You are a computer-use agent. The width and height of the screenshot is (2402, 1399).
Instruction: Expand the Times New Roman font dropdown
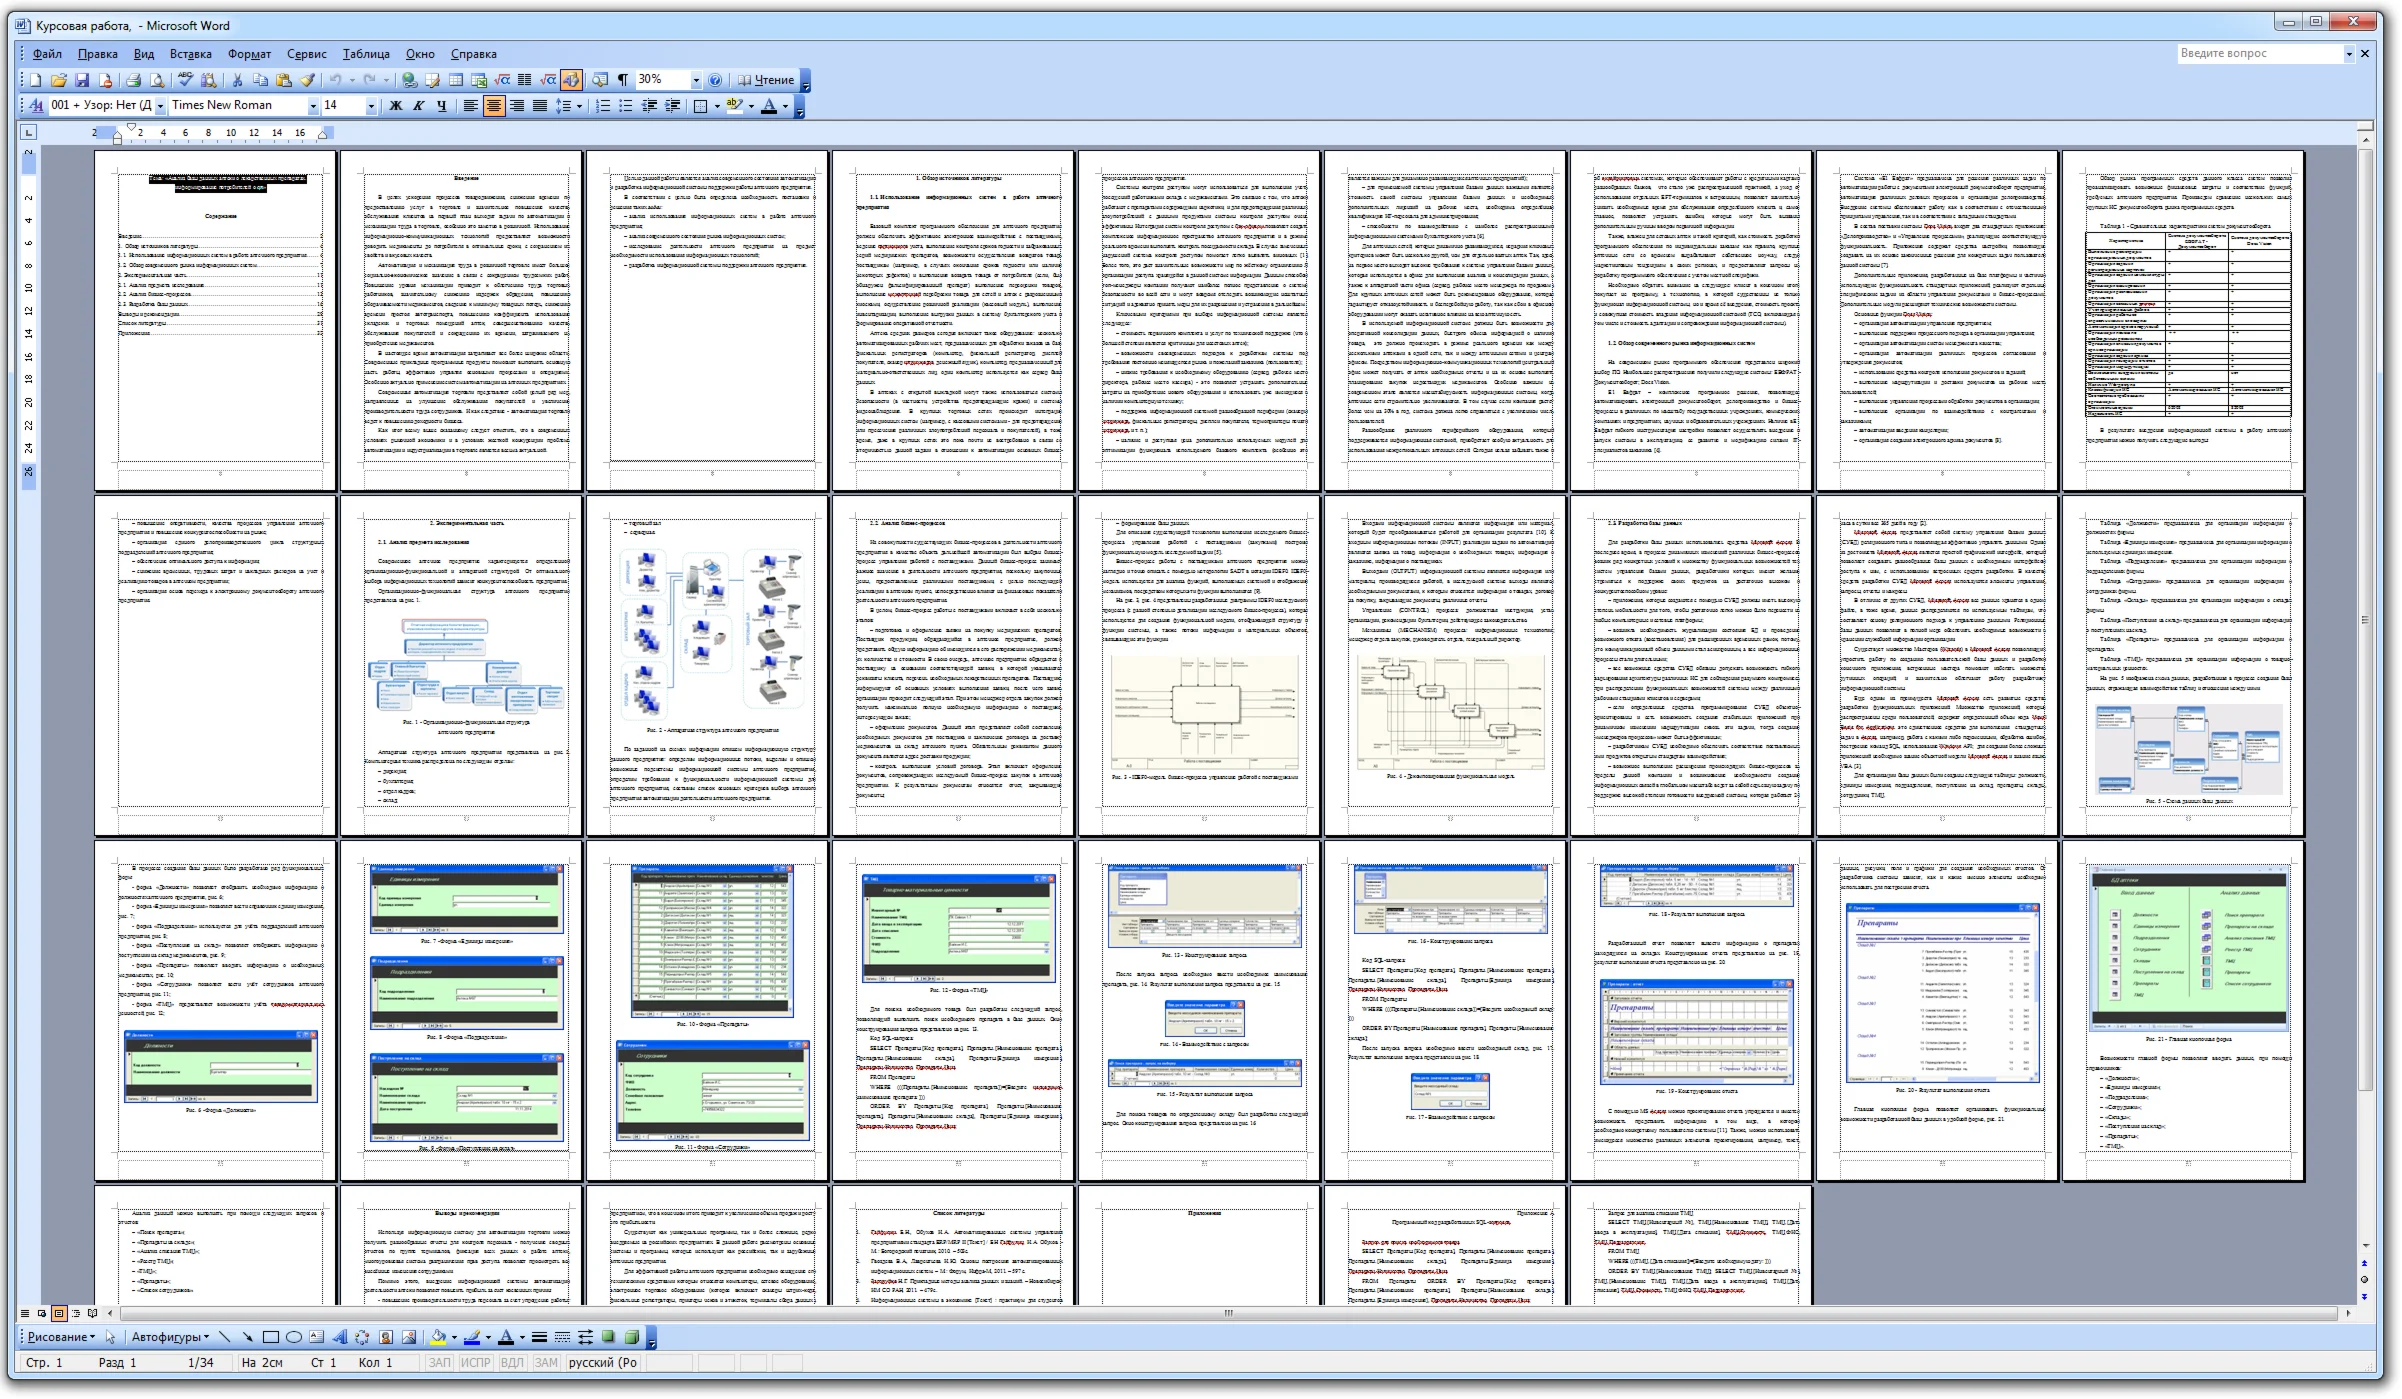(313, 106)
